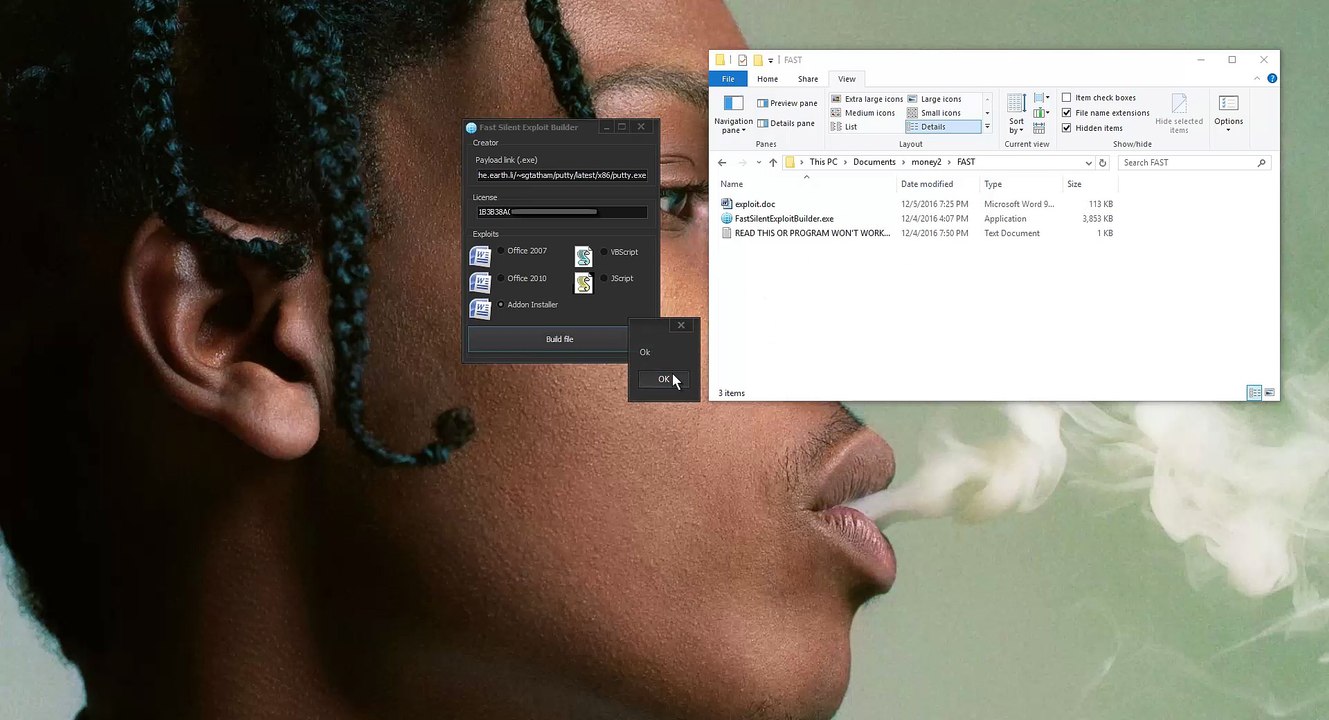Click the FastSilentExploitBuilder.exe globe icon

tap(727, 218)
